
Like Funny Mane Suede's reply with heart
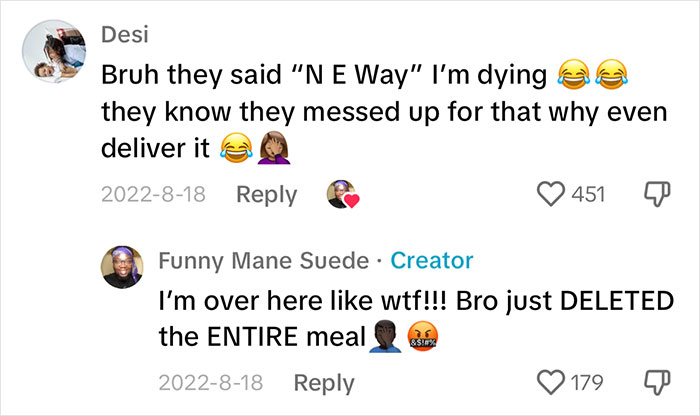(552, 382)
